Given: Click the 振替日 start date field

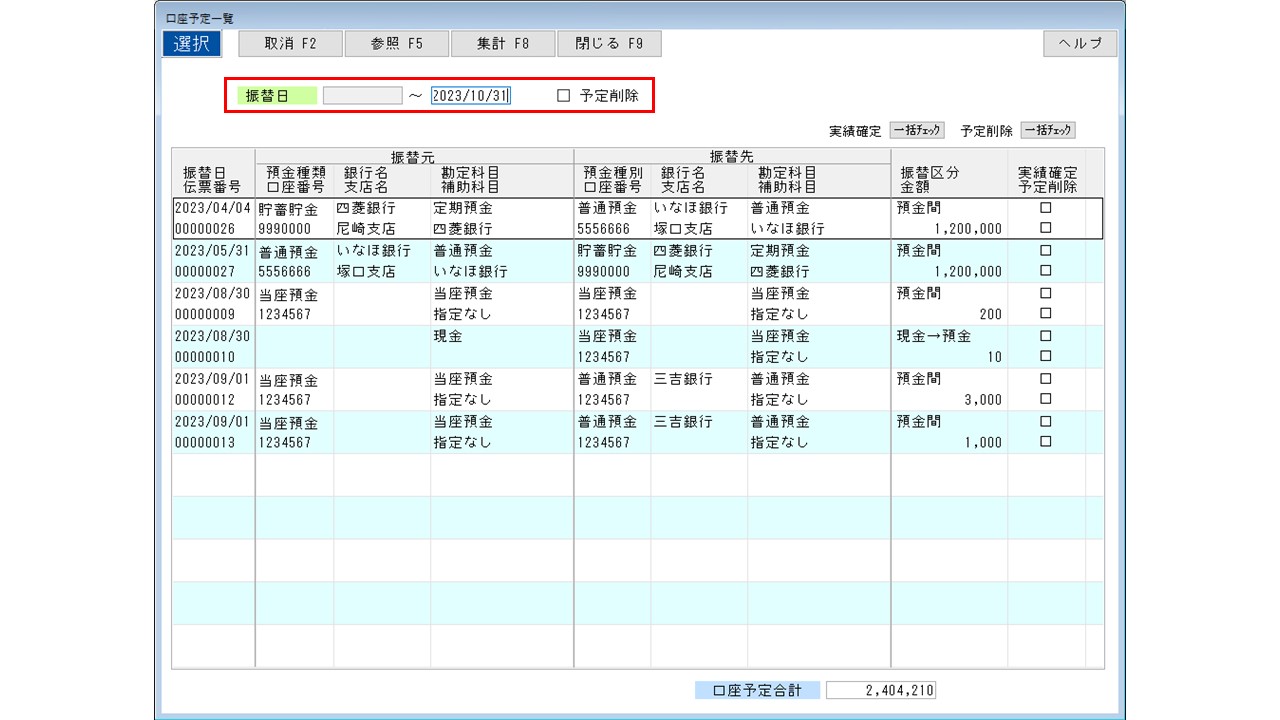Looking at the screenshot, I should click(x=362, y=96).
